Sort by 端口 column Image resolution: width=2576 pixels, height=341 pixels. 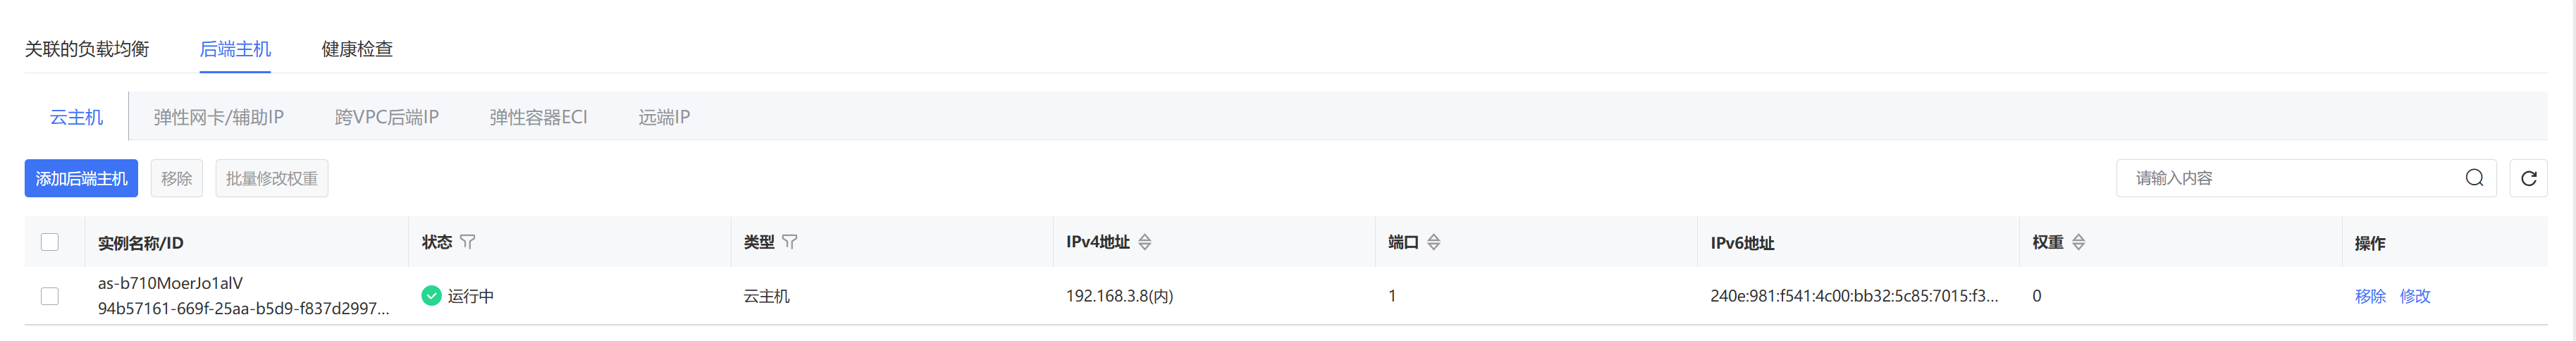coord(1433,242)
